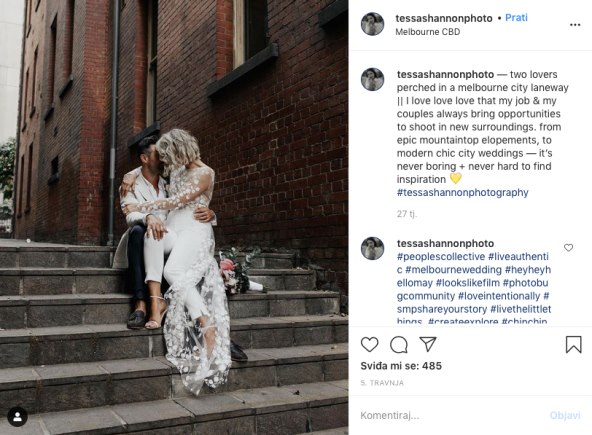The image size is (592, 435).
Task: Click the wedding couple photo
Action: coord(174,218)
